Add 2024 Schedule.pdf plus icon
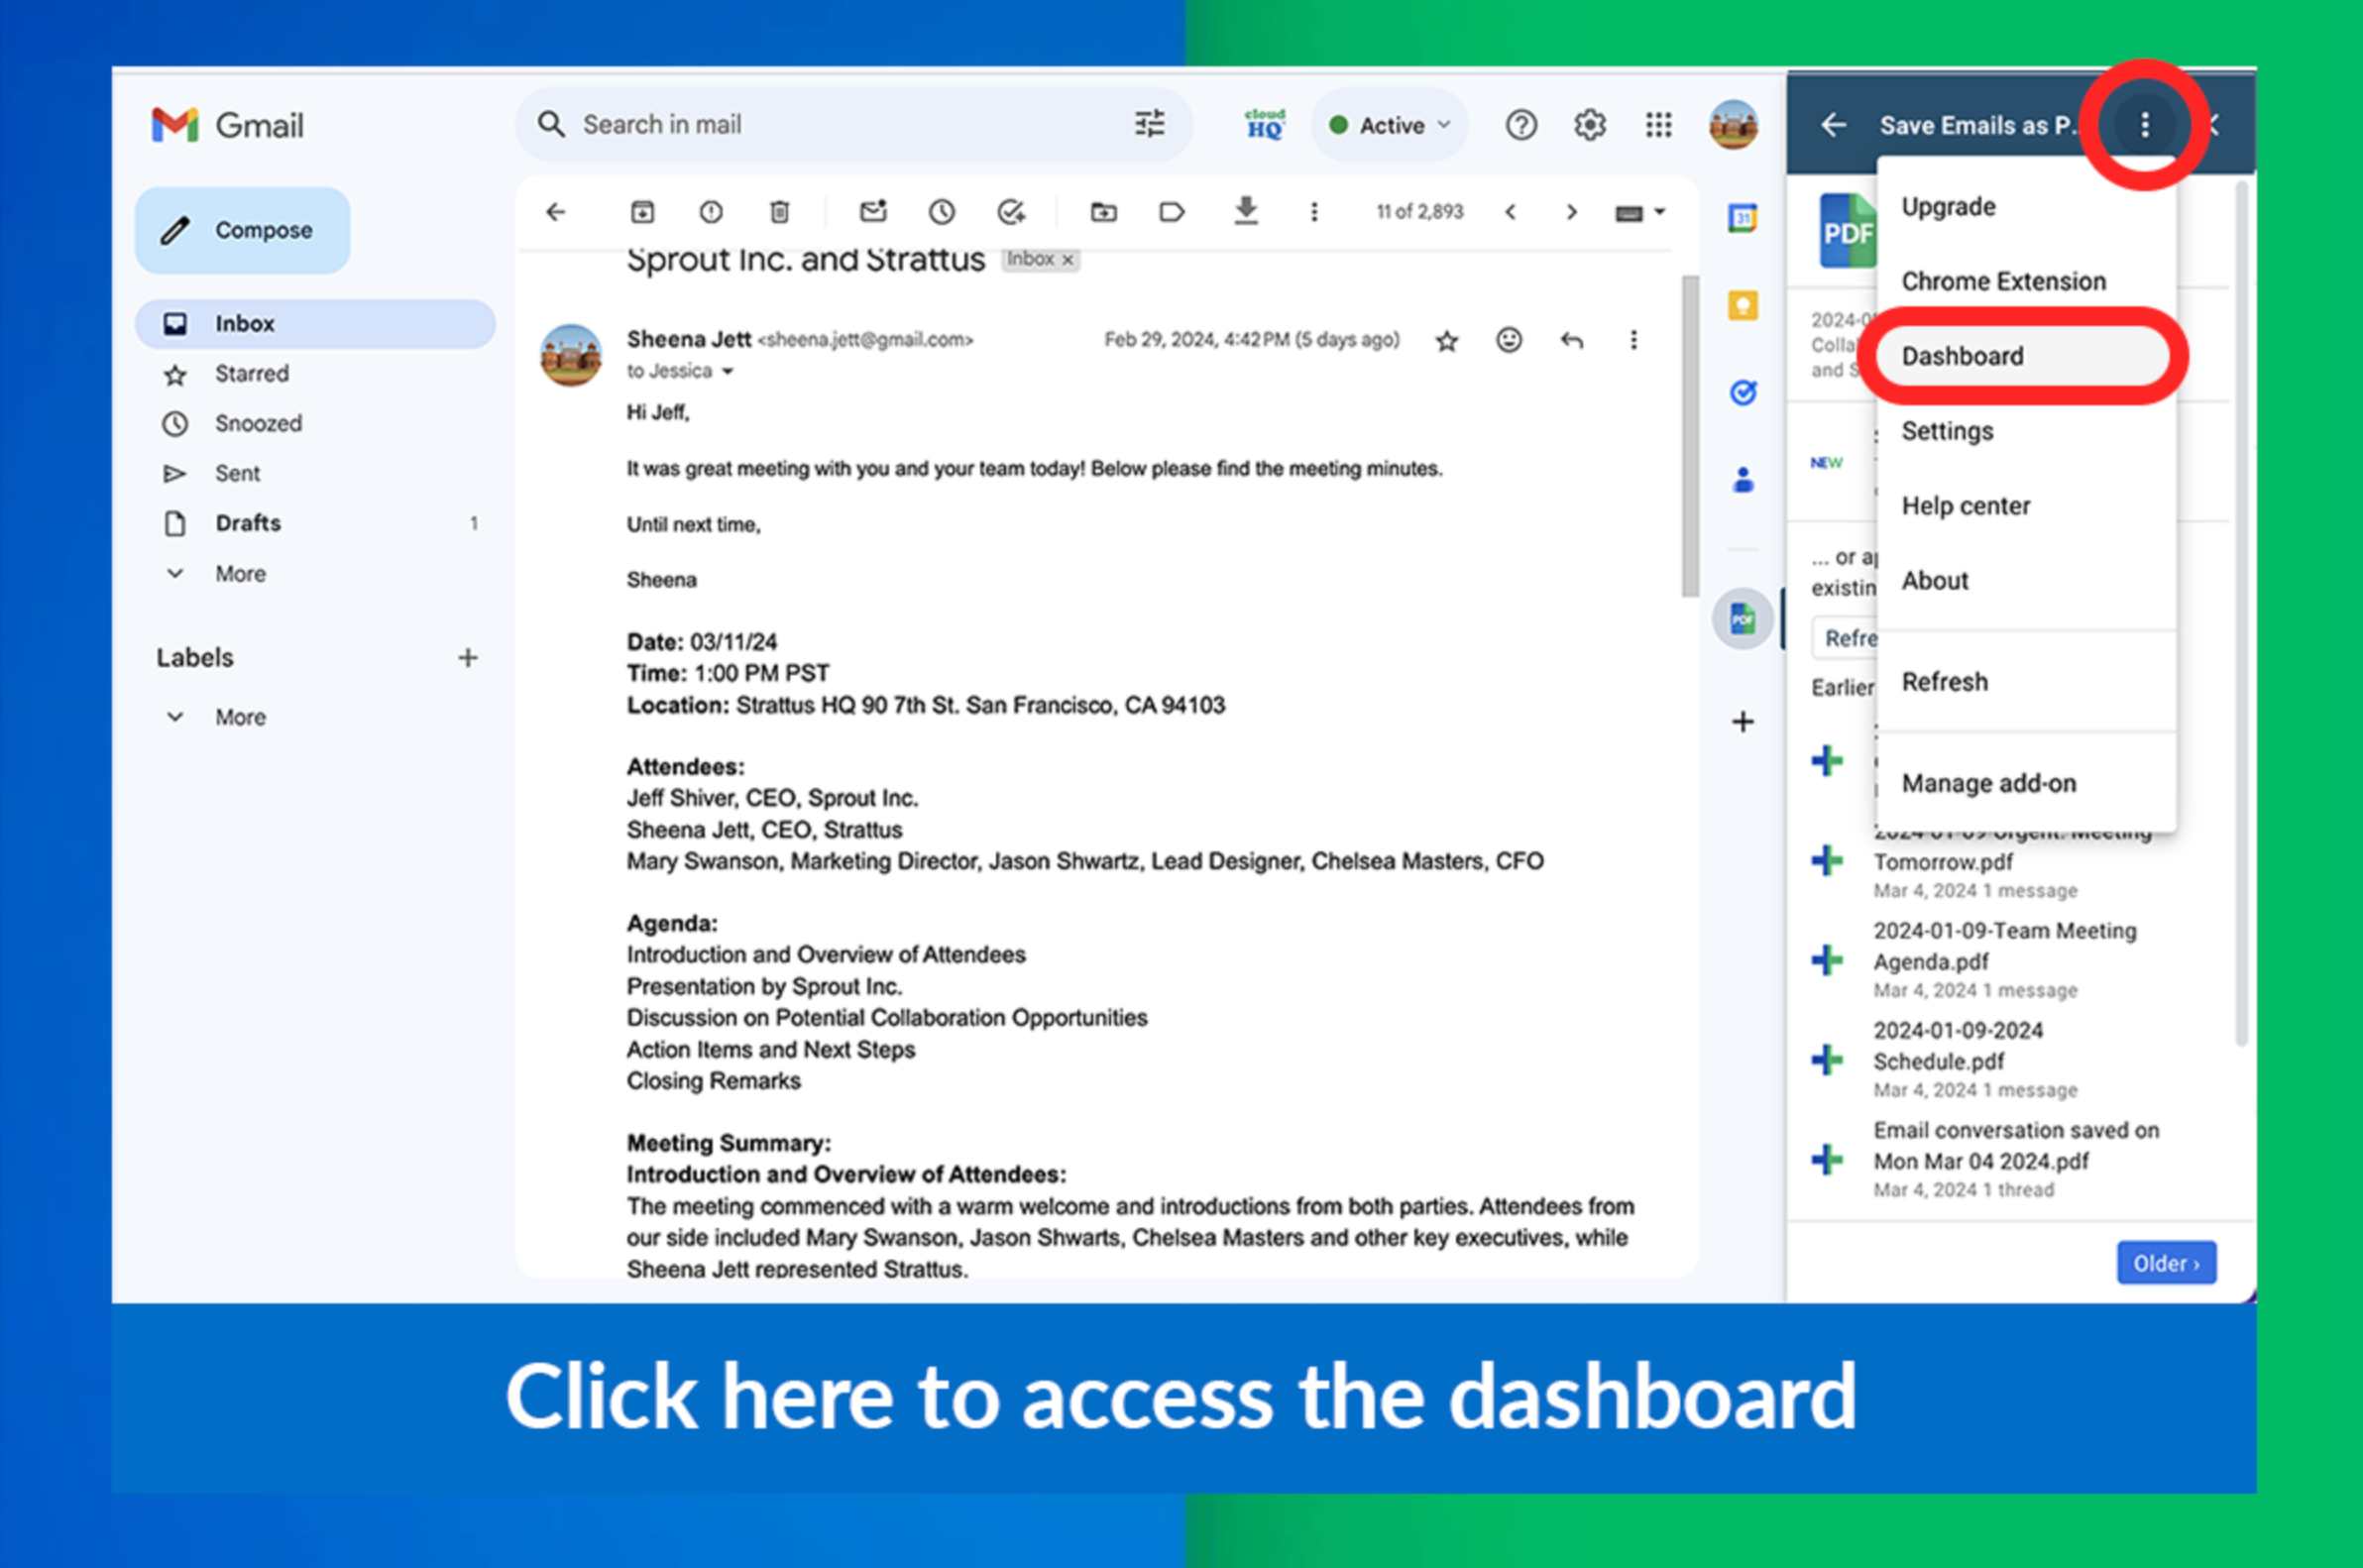This screenshot has height=1568, width=2363. click(x=1827, y=1059)
